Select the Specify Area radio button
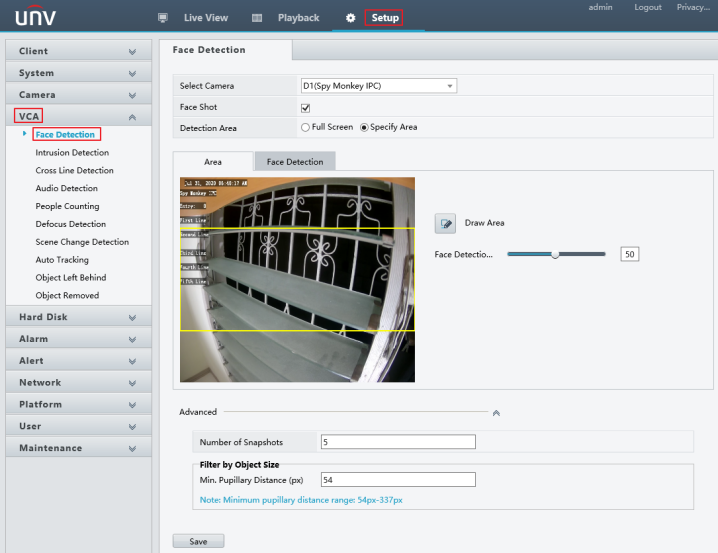Screen dimensions: 718x553 [364, 127]
